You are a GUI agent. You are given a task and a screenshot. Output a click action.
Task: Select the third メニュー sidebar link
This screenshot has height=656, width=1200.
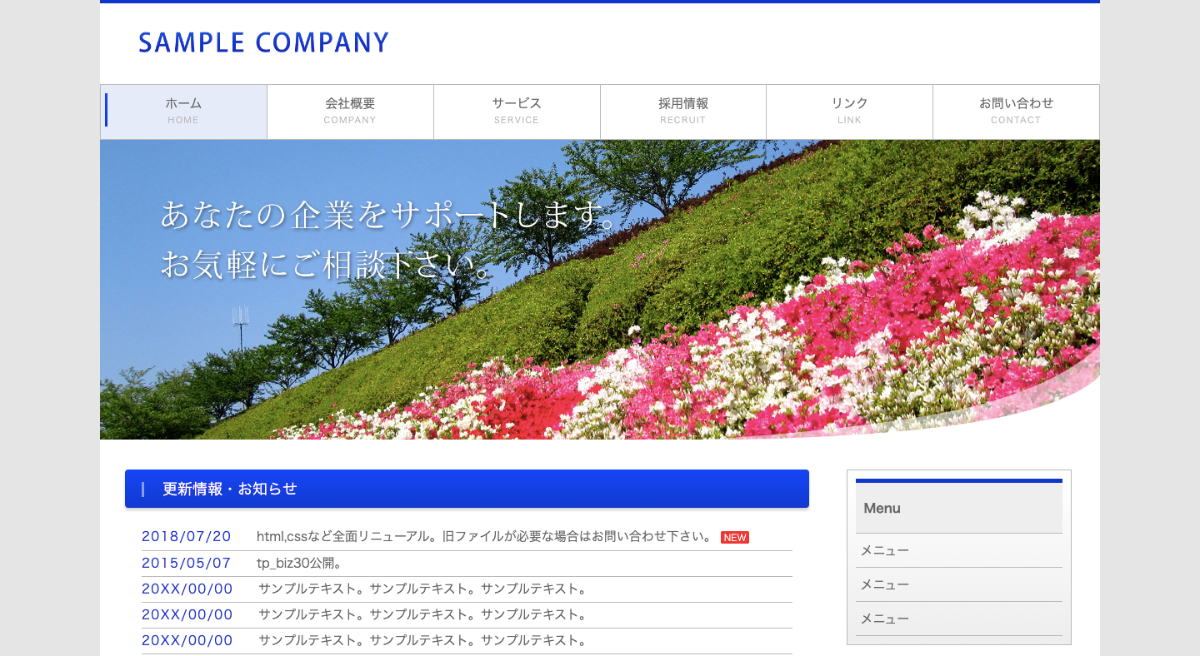(x=885, y=619)
